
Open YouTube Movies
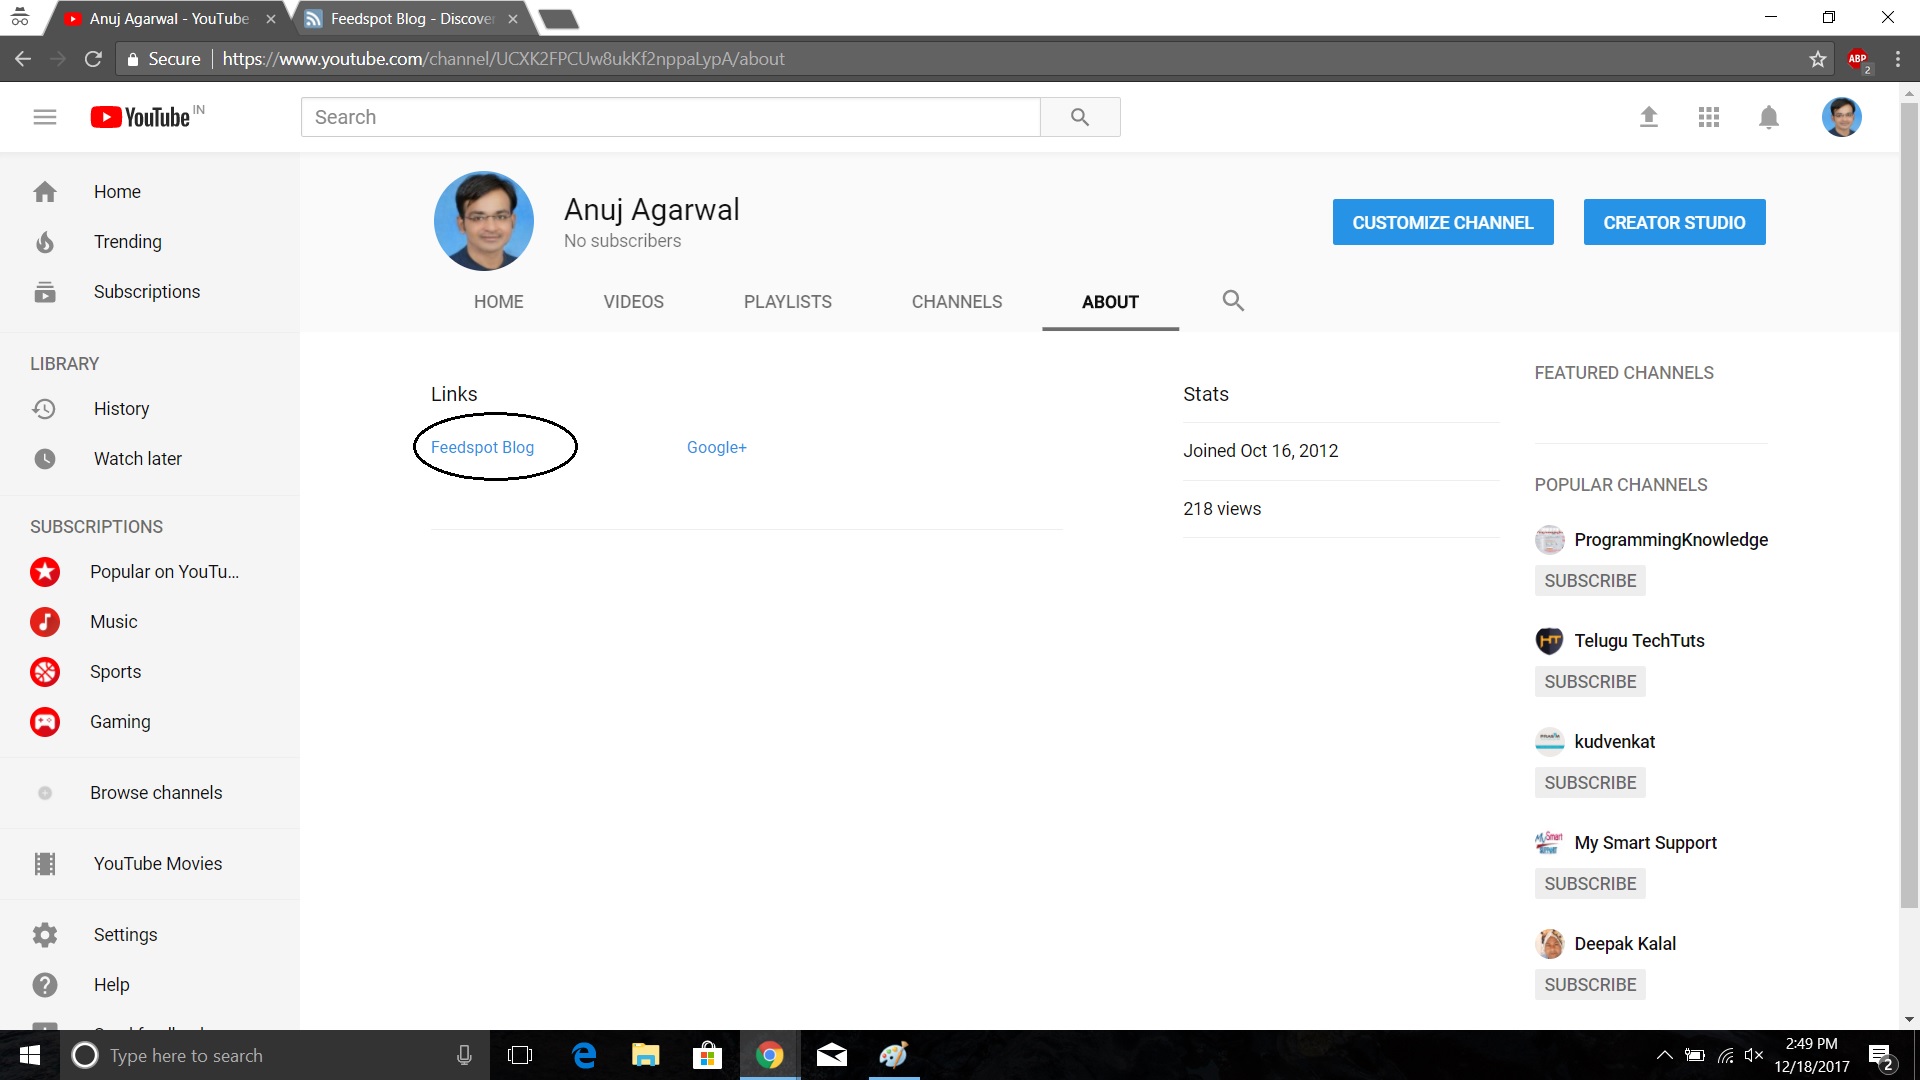point(150,864)
